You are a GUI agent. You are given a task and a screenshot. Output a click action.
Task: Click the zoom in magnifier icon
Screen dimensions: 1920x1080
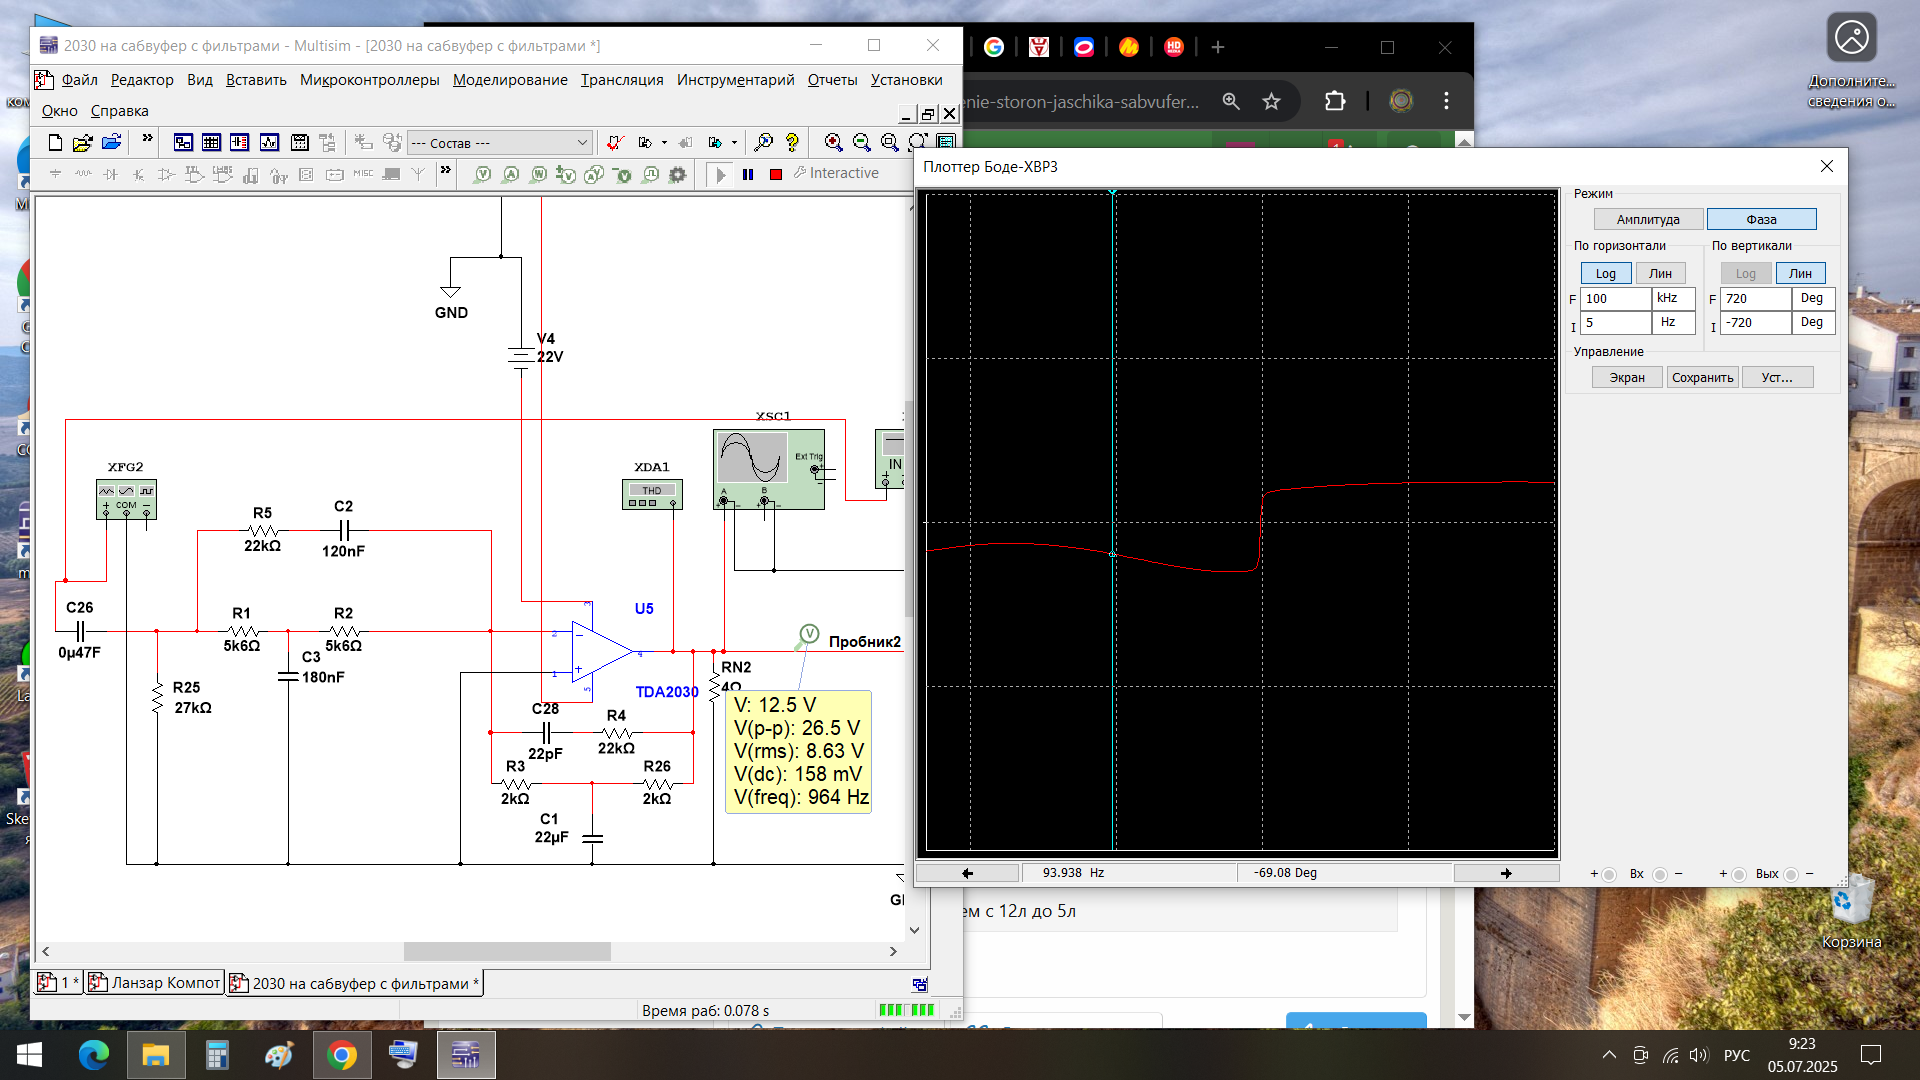(x=833, y=143)
